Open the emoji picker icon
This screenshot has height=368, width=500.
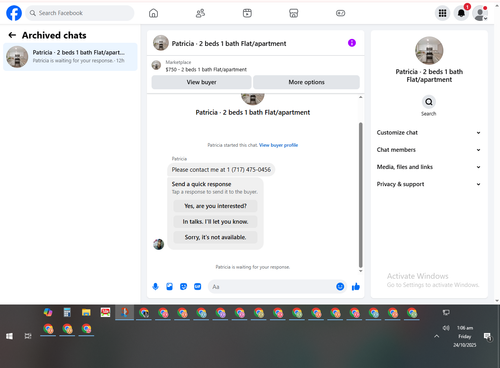coord(340,287)
